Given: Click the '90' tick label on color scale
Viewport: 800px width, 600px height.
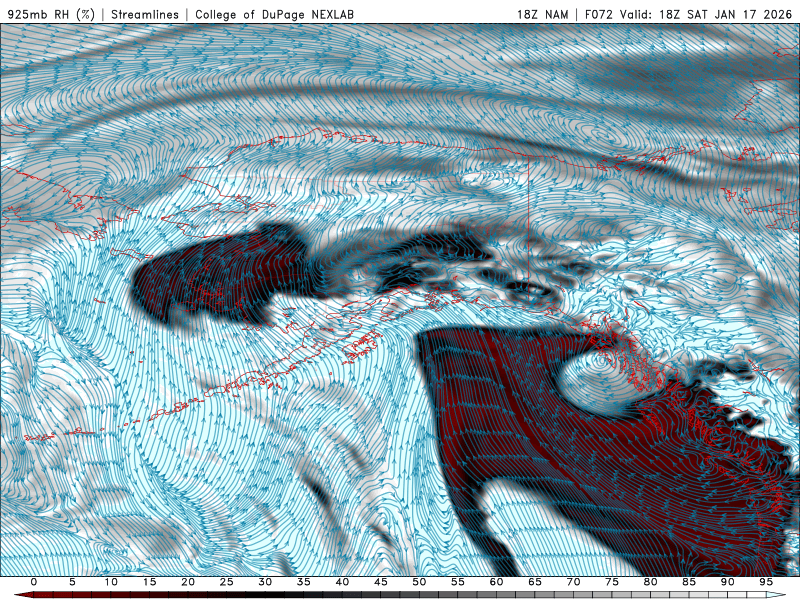Looking at the screenshot, I should point(727,582).
